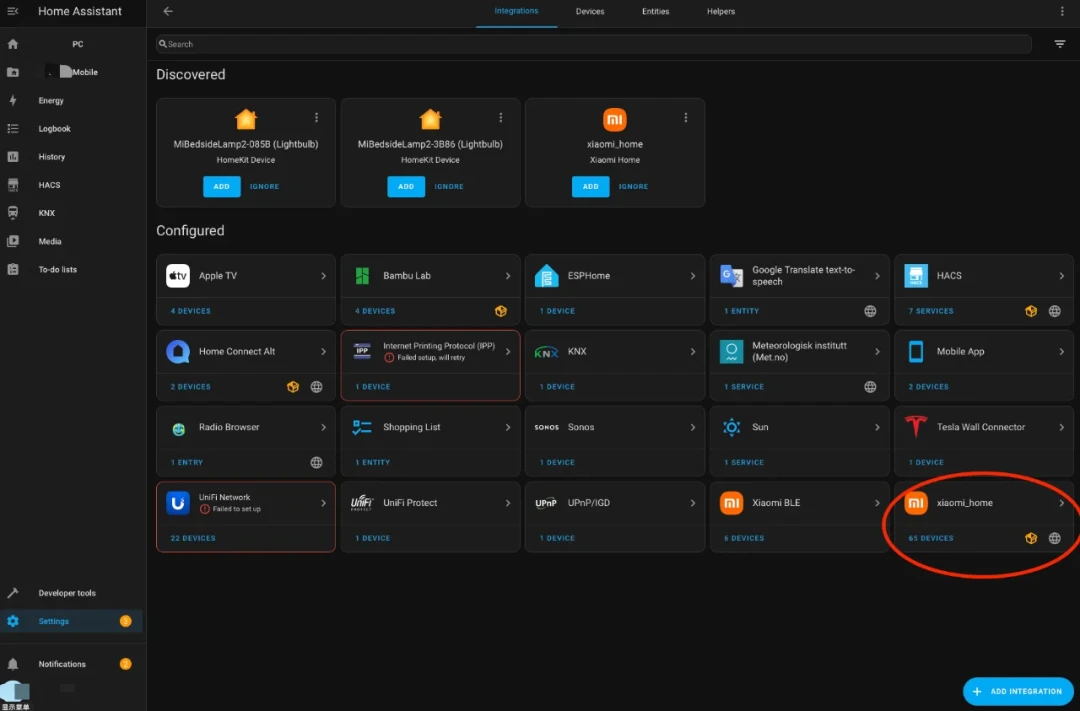Ignore the discovered xiaomi_home integration
The width and height of the screenshot is (1080, 711).
[633, 187]
